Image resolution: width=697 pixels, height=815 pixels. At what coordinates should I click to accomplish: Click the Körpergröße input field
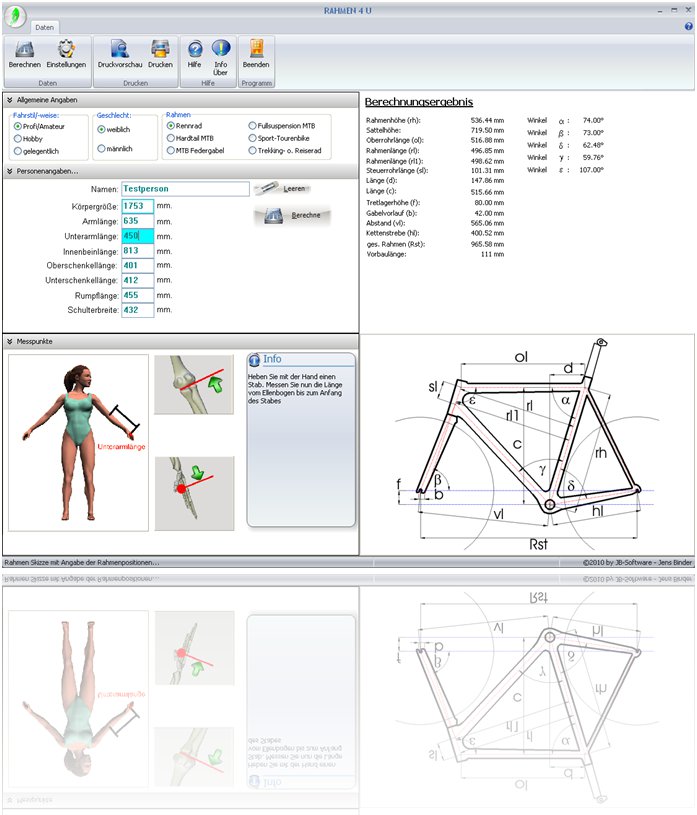coord(137,205)
